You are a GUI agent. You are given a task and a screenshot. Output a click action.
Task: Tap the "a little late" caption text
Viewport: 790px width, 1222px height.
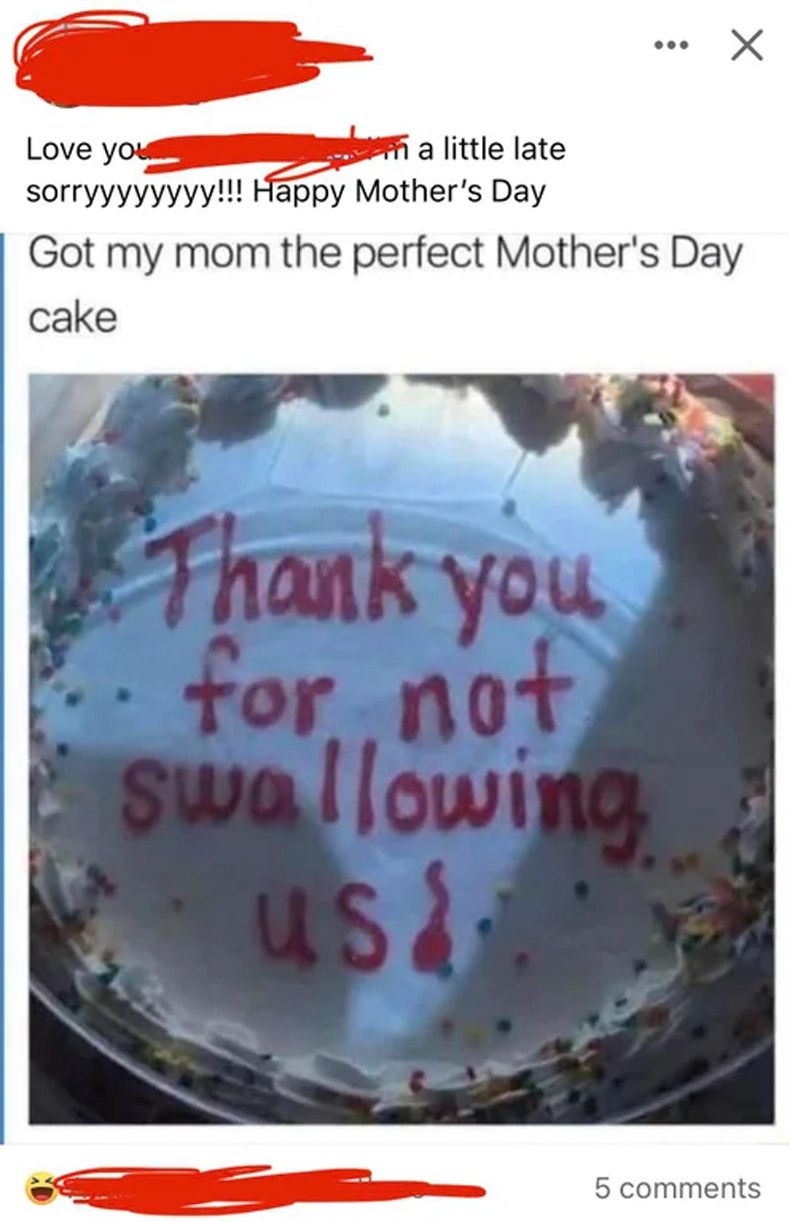point(492,150)
